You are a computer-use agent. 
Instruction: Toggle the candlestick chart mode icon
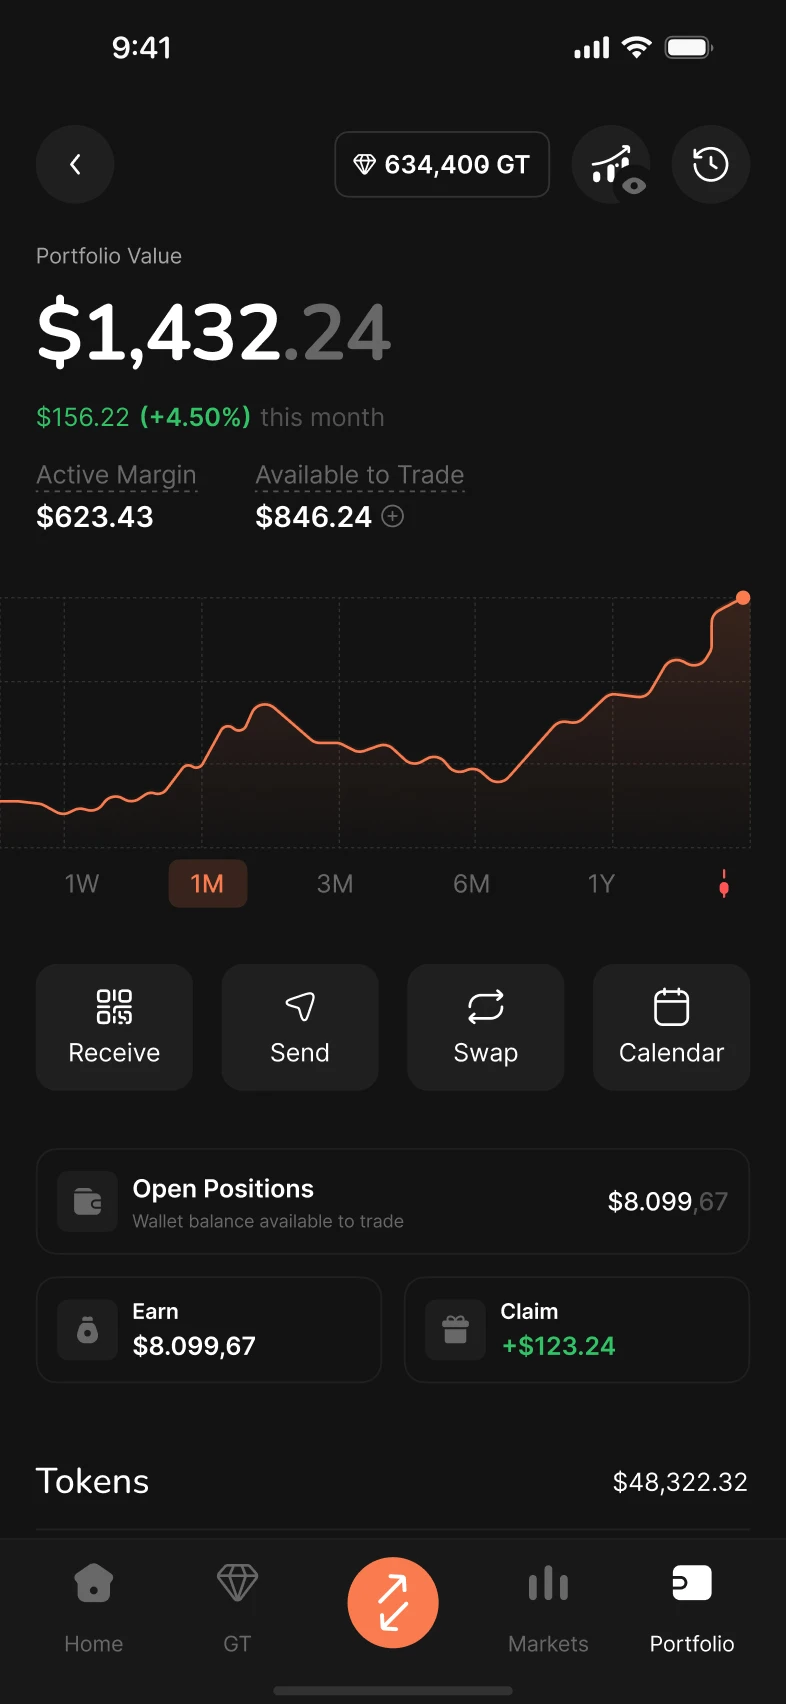724,884
